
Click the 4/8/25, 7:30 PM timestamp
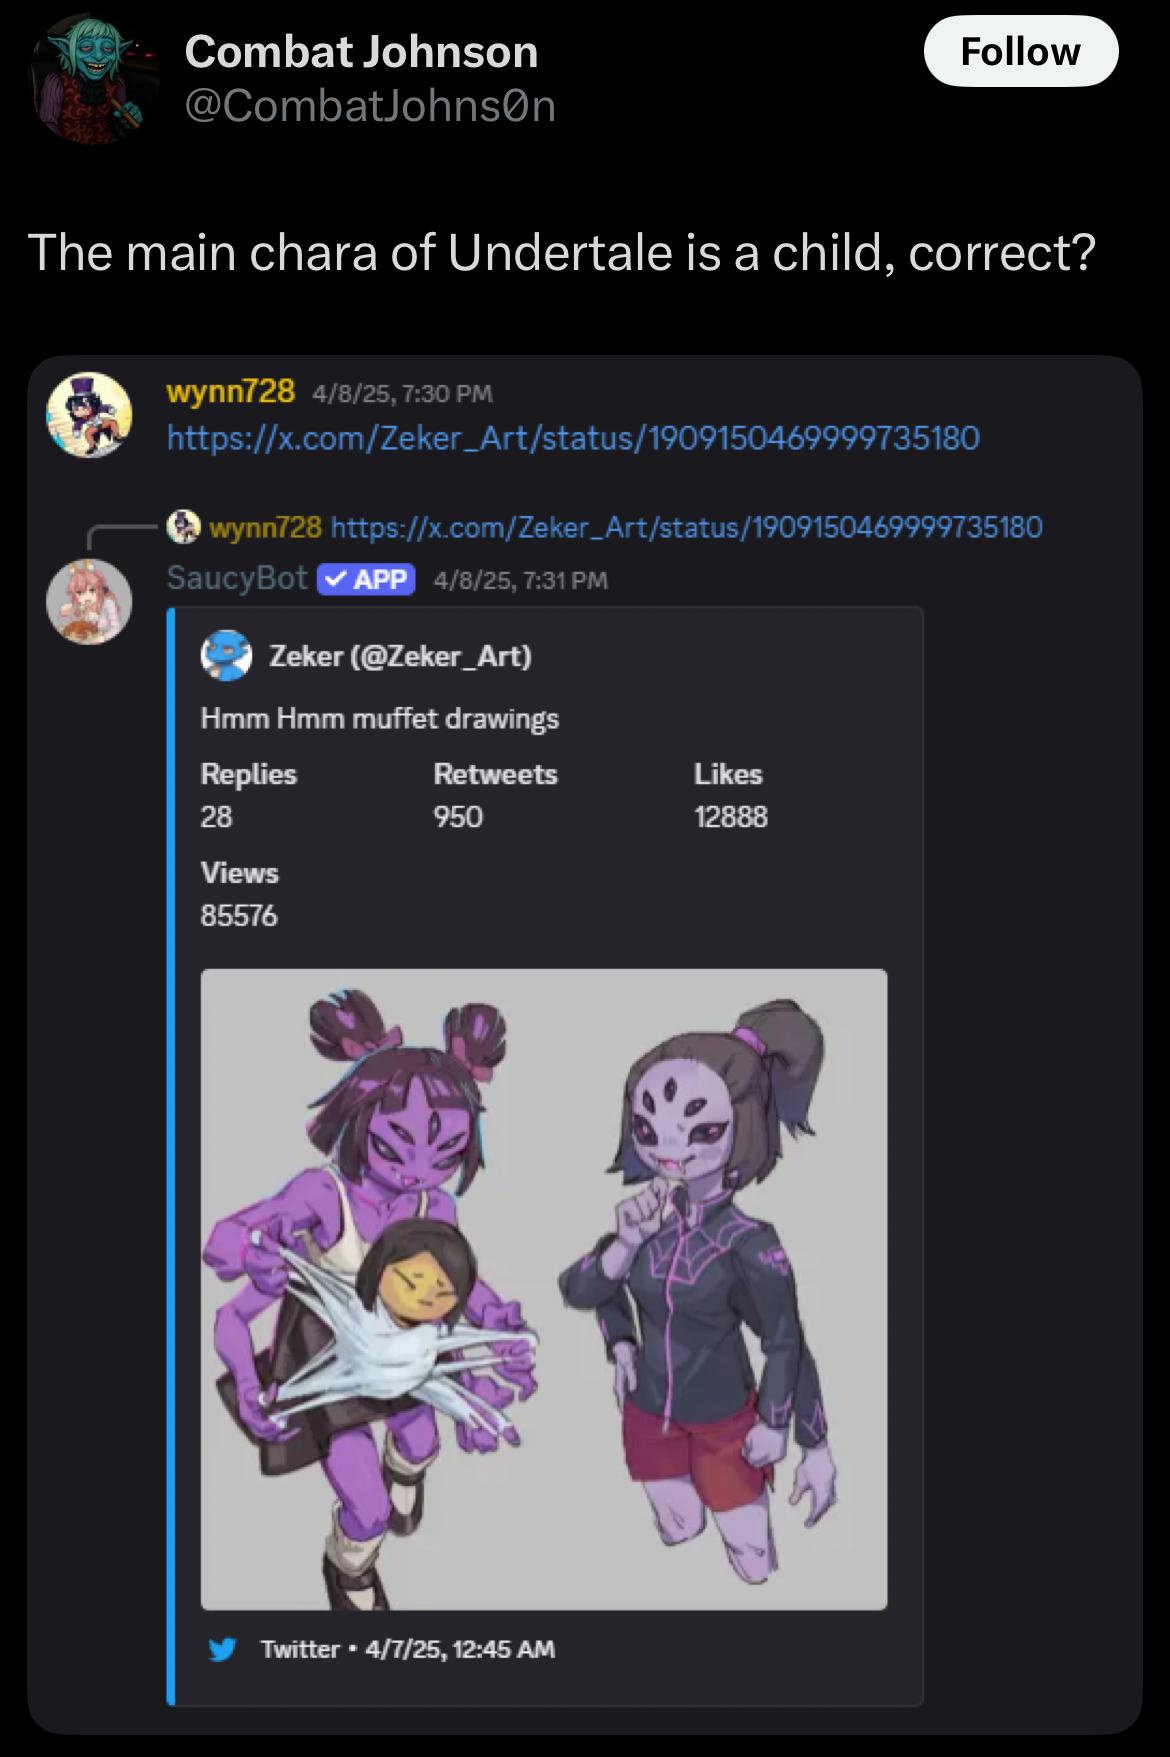(x=402, y=393)
